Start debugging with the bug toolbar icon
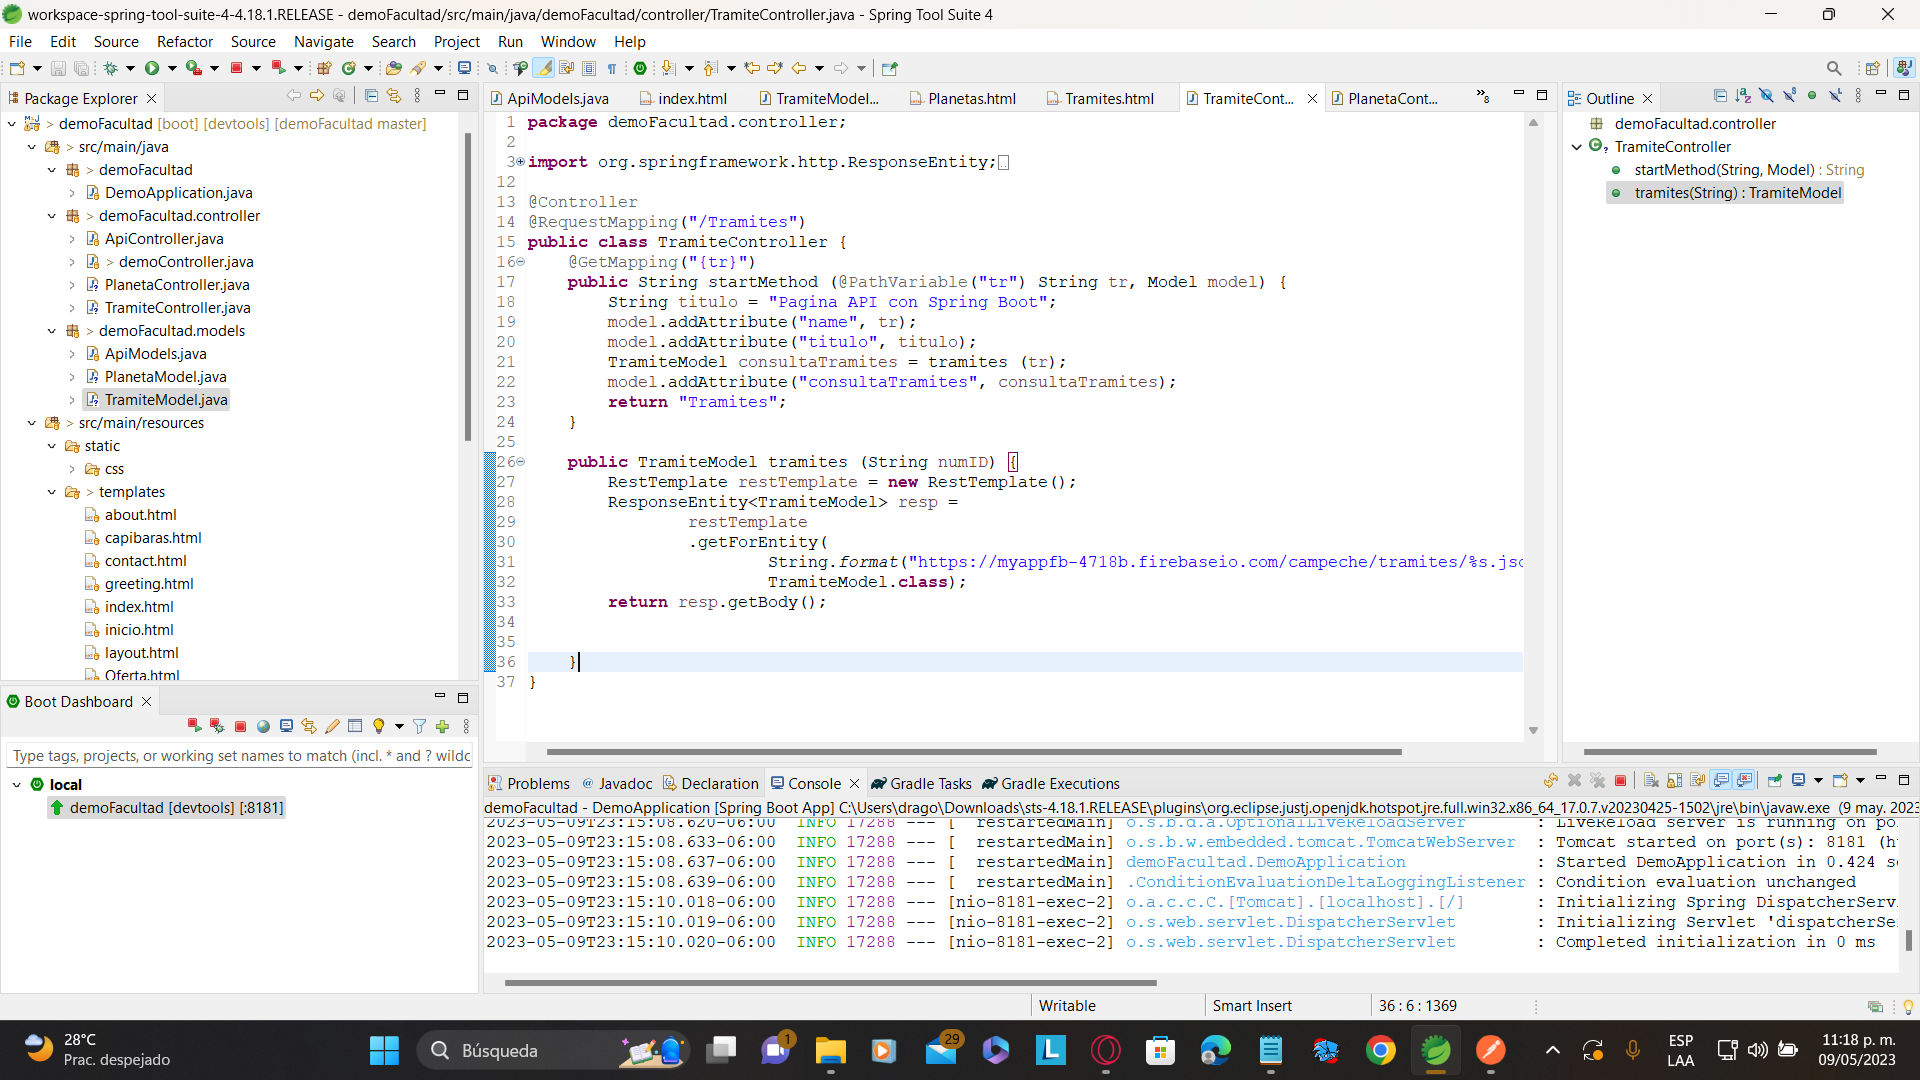1920x1080 pixels. [x=111, y=68]
